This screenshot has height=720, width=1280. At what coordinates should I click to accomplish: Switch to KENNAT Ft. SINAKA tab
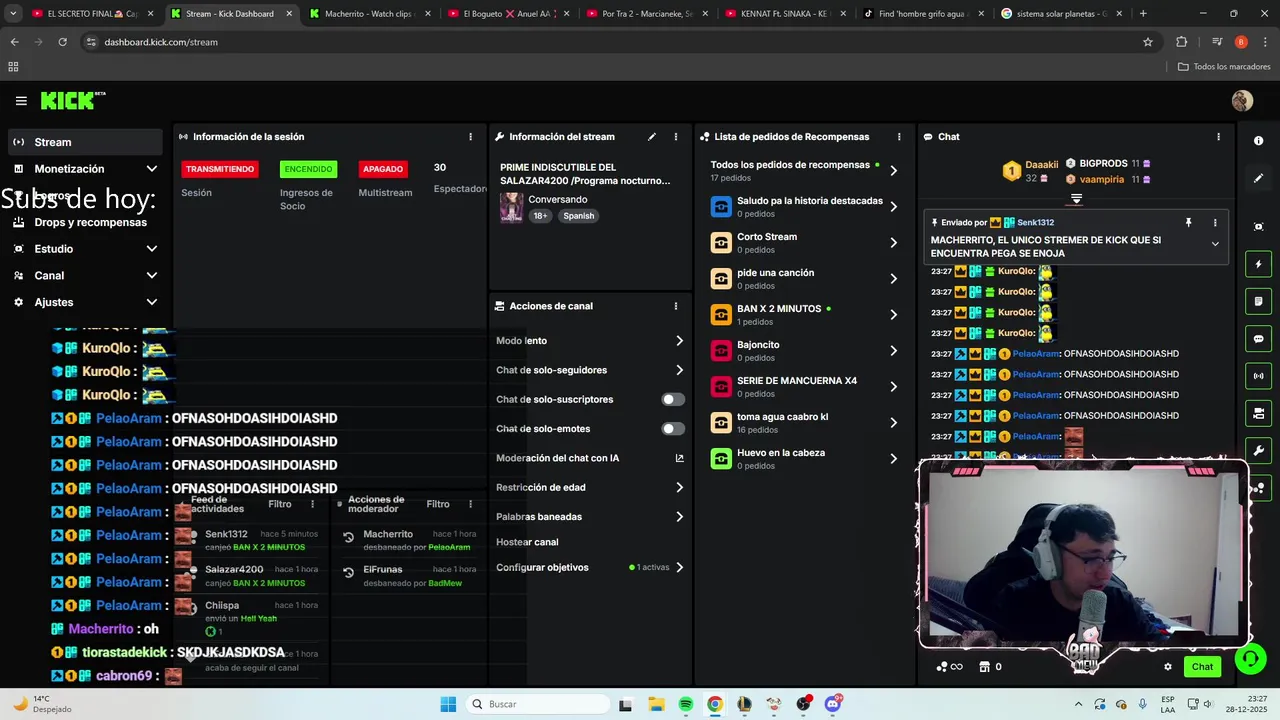coord(784,14)
